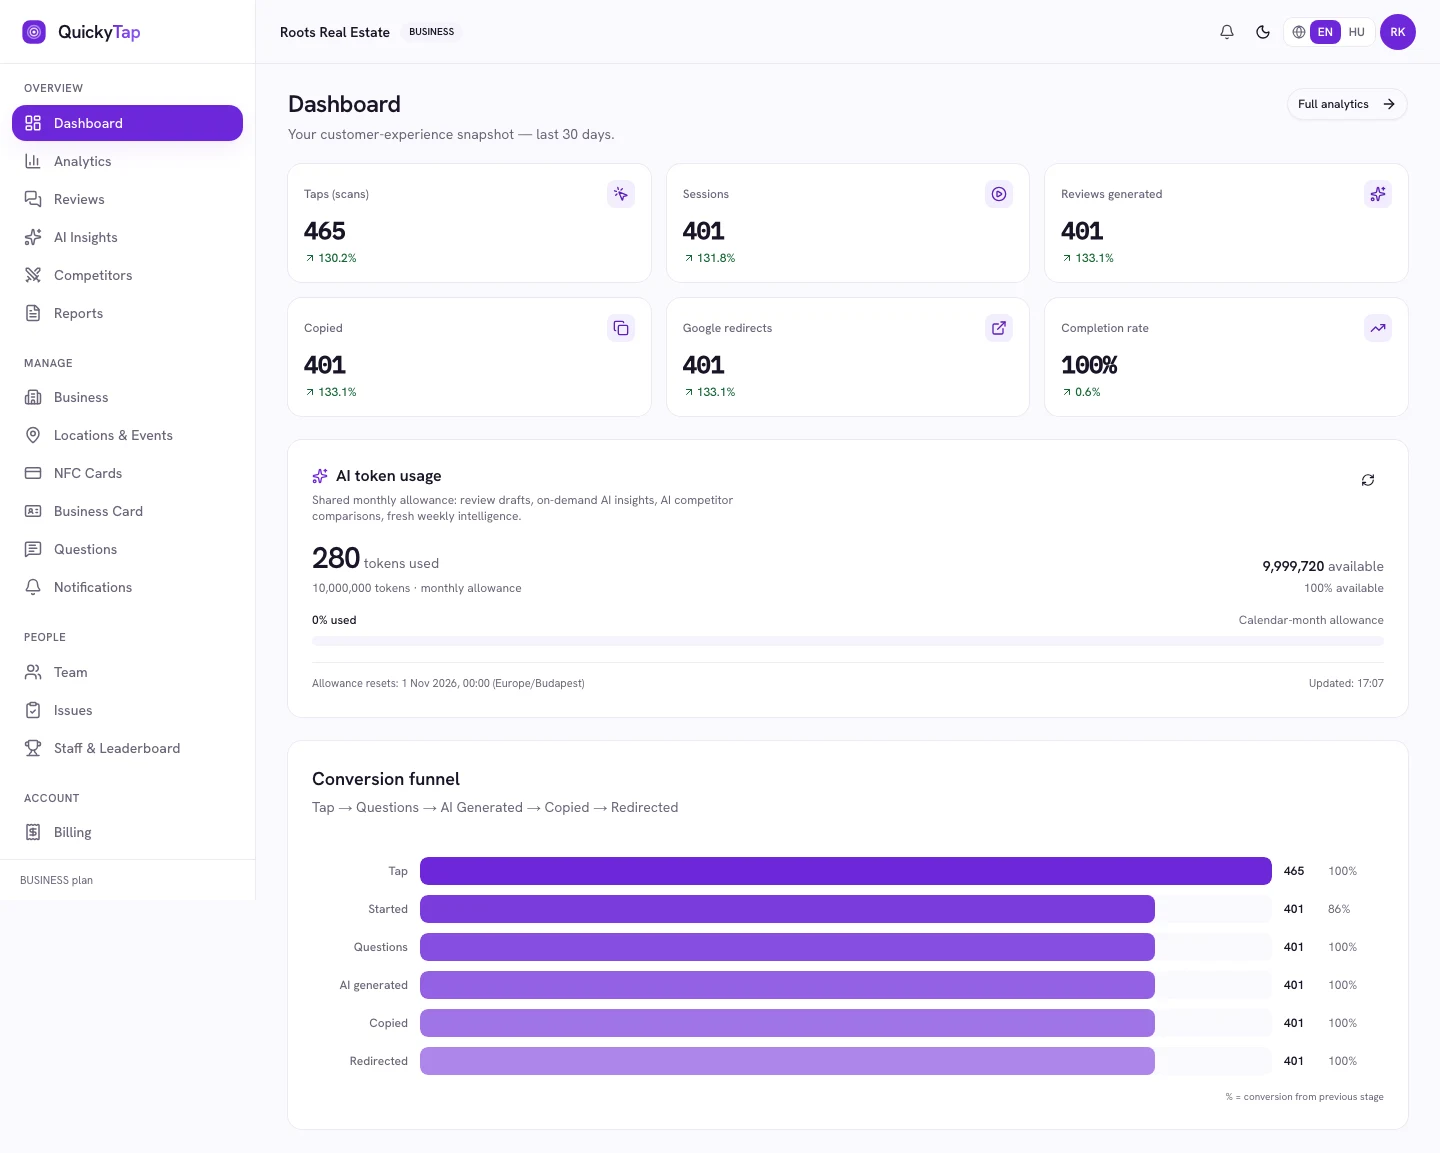Open the Taps (scans) 465 card
1440x1153 pixels.
(469, 223)
